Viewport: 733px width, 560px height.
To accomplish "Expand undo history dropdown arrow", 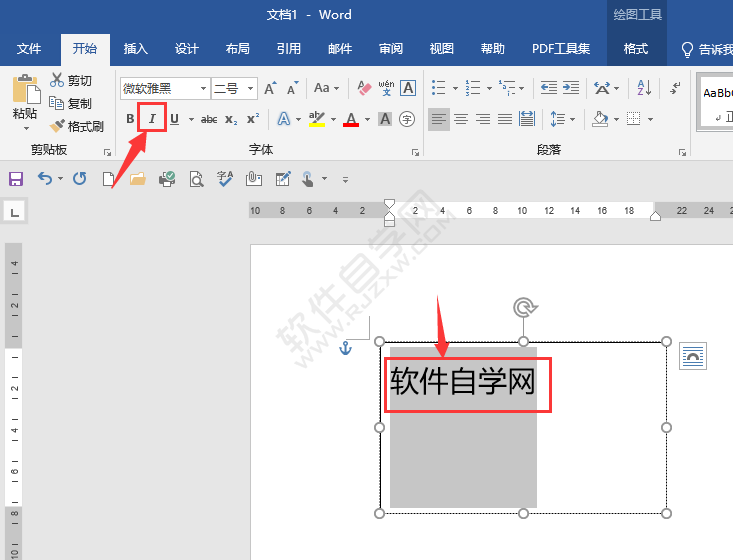I will click(x=61, y=179).
